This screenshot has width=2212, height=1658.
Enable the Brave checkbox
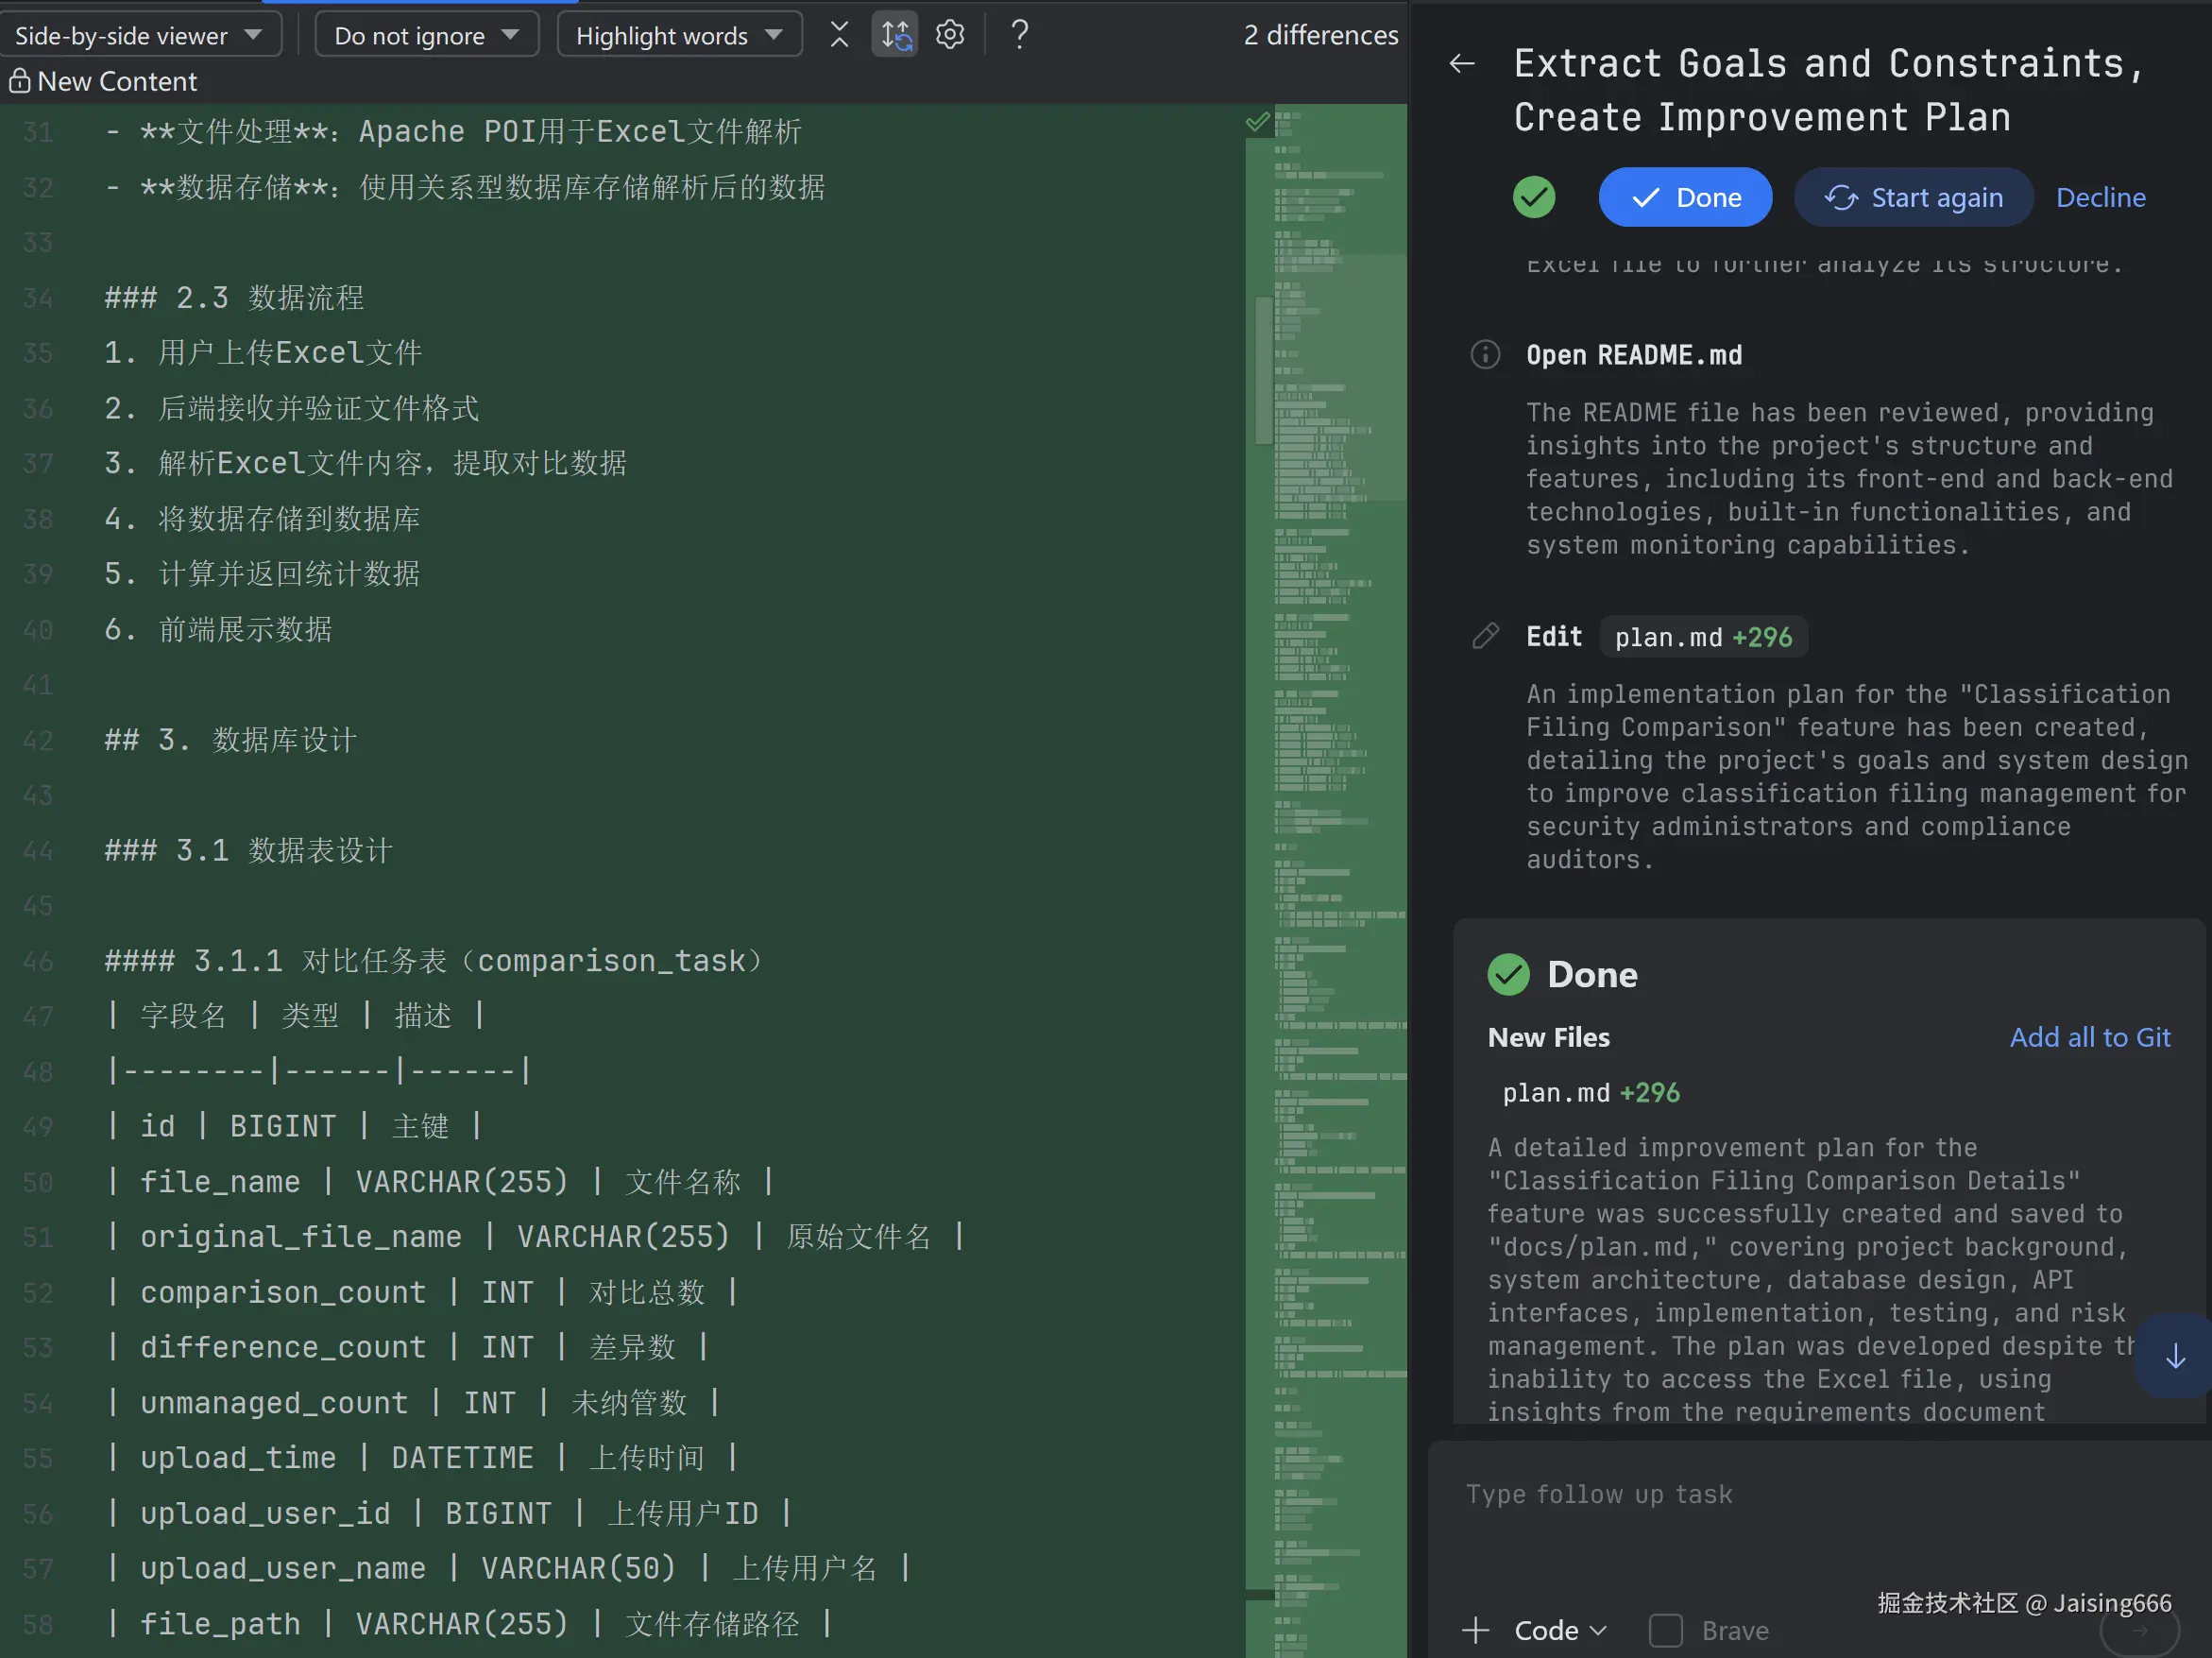[x=1665, y=1630]
